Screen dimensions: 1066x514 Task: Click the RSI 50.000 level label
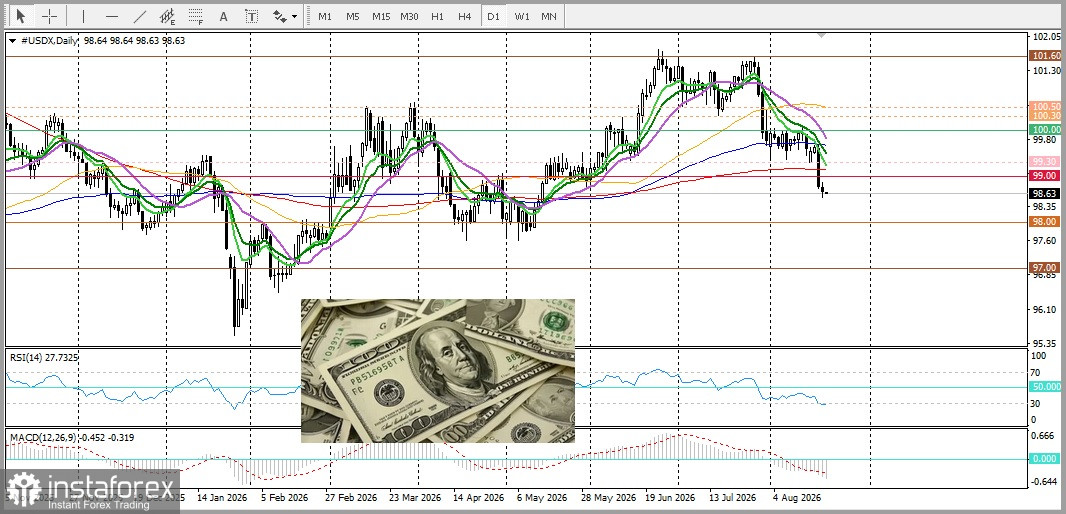pos(1046,386)
